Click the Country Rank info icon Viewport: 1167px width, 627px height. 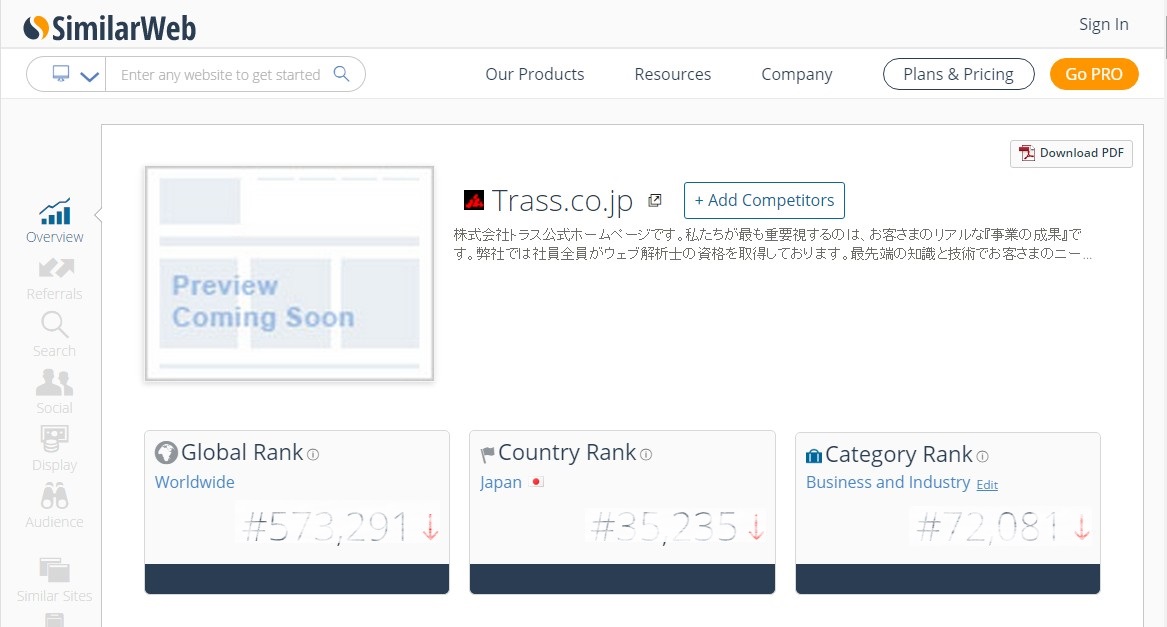click(646, 454)
